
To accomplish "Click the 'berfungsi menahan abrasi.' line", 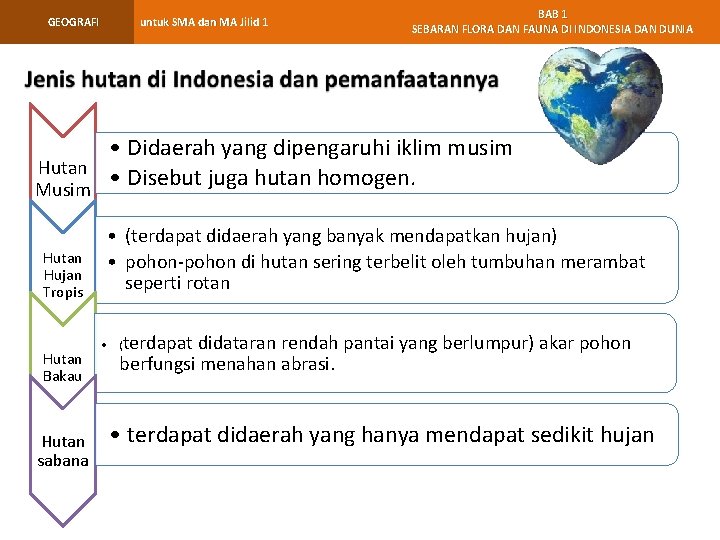I will click(227, 364).
